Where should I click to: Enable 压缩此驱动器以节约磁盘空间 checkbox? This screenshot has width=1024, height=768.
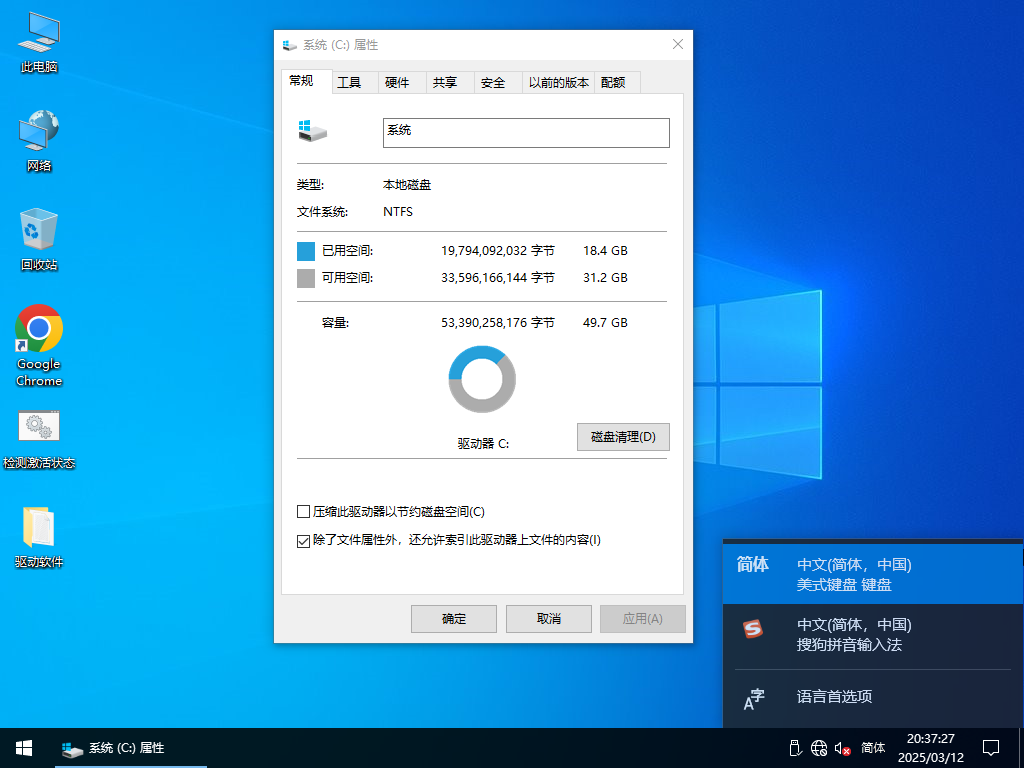304,512
